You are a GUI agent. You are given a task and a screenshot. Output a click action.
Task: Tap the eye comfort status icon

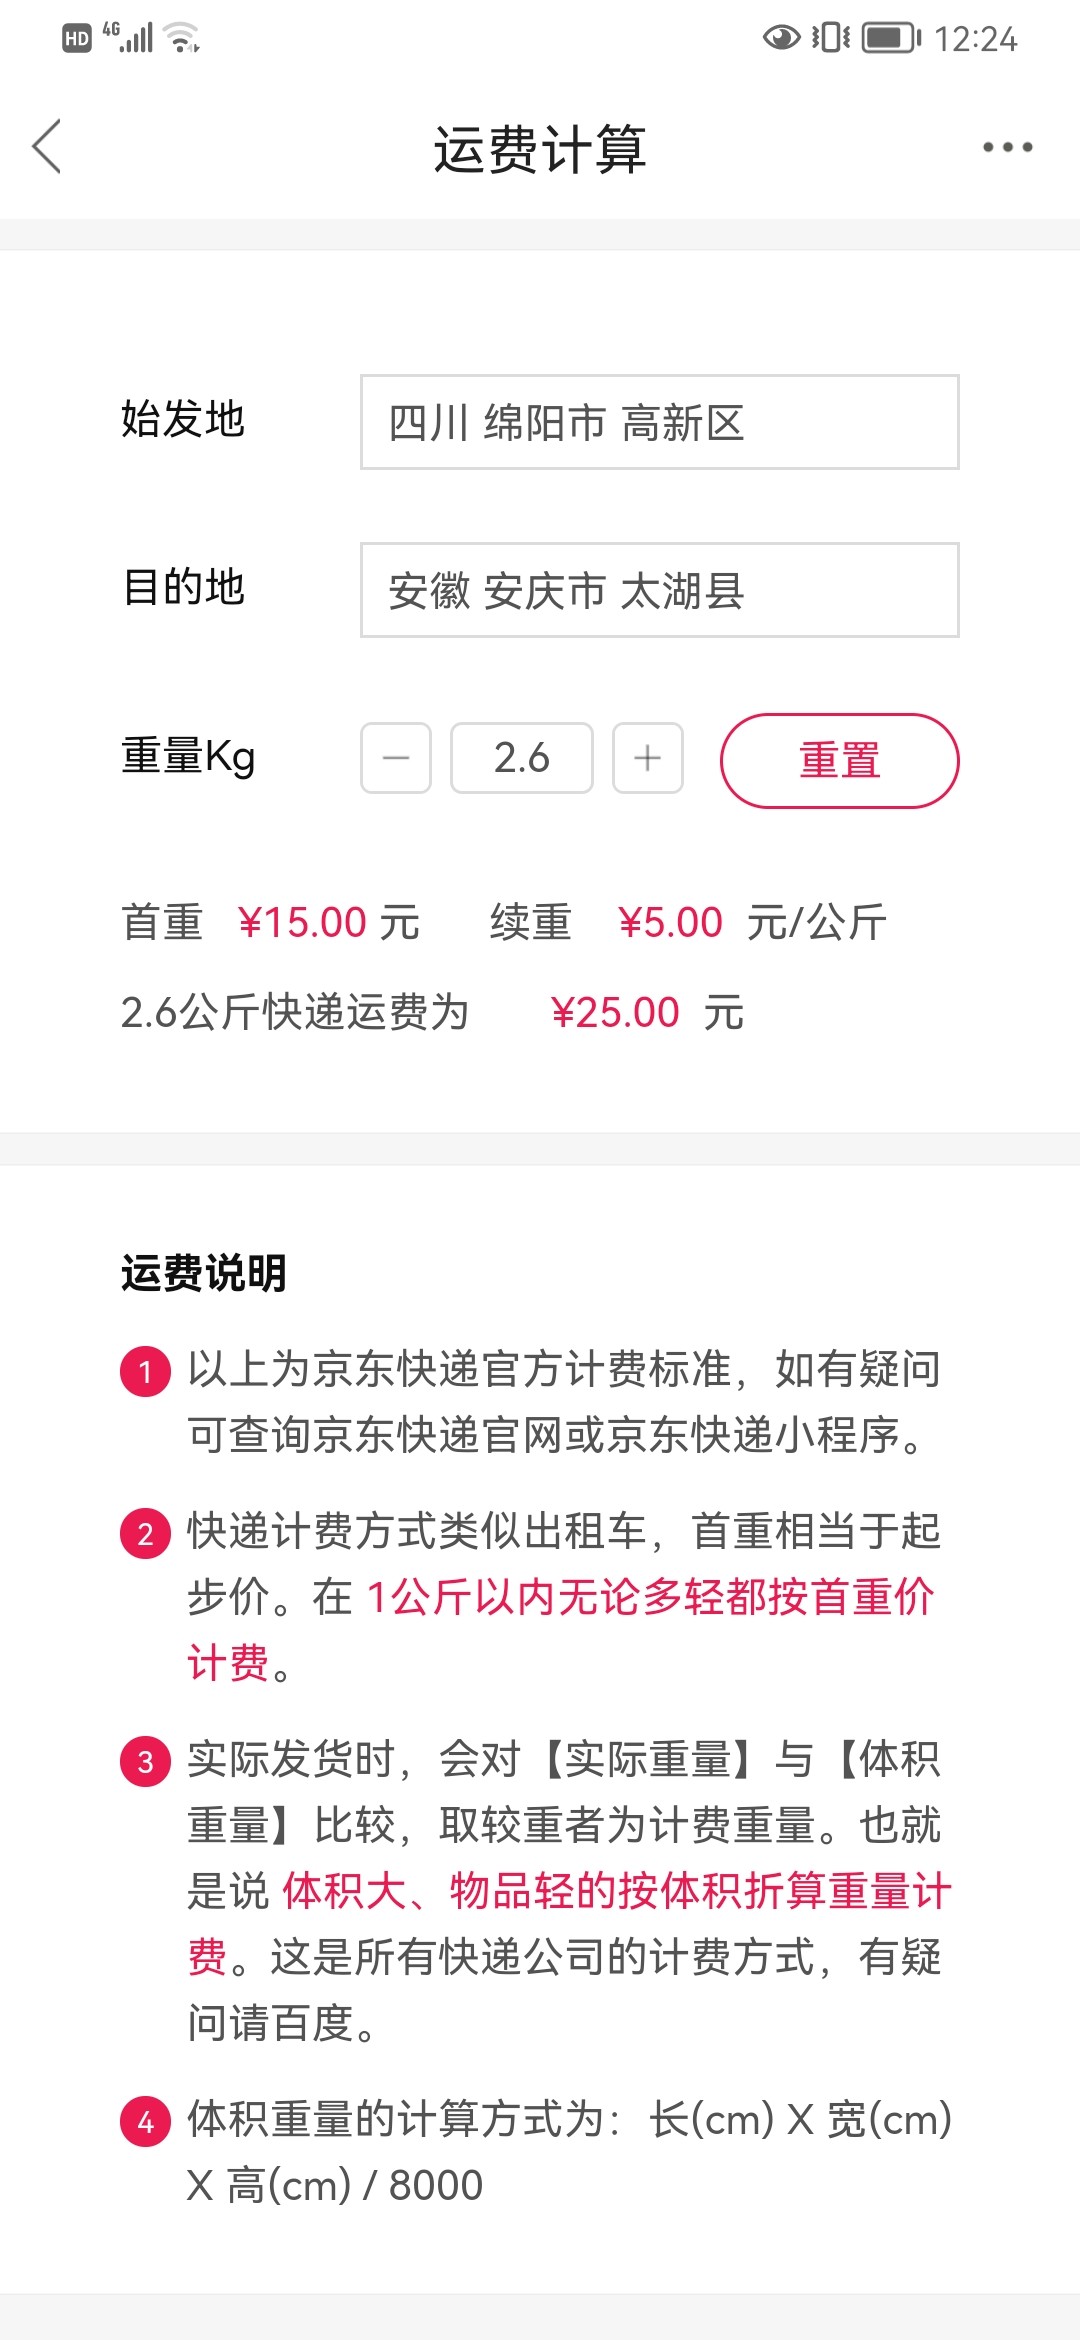pos(781,38)
